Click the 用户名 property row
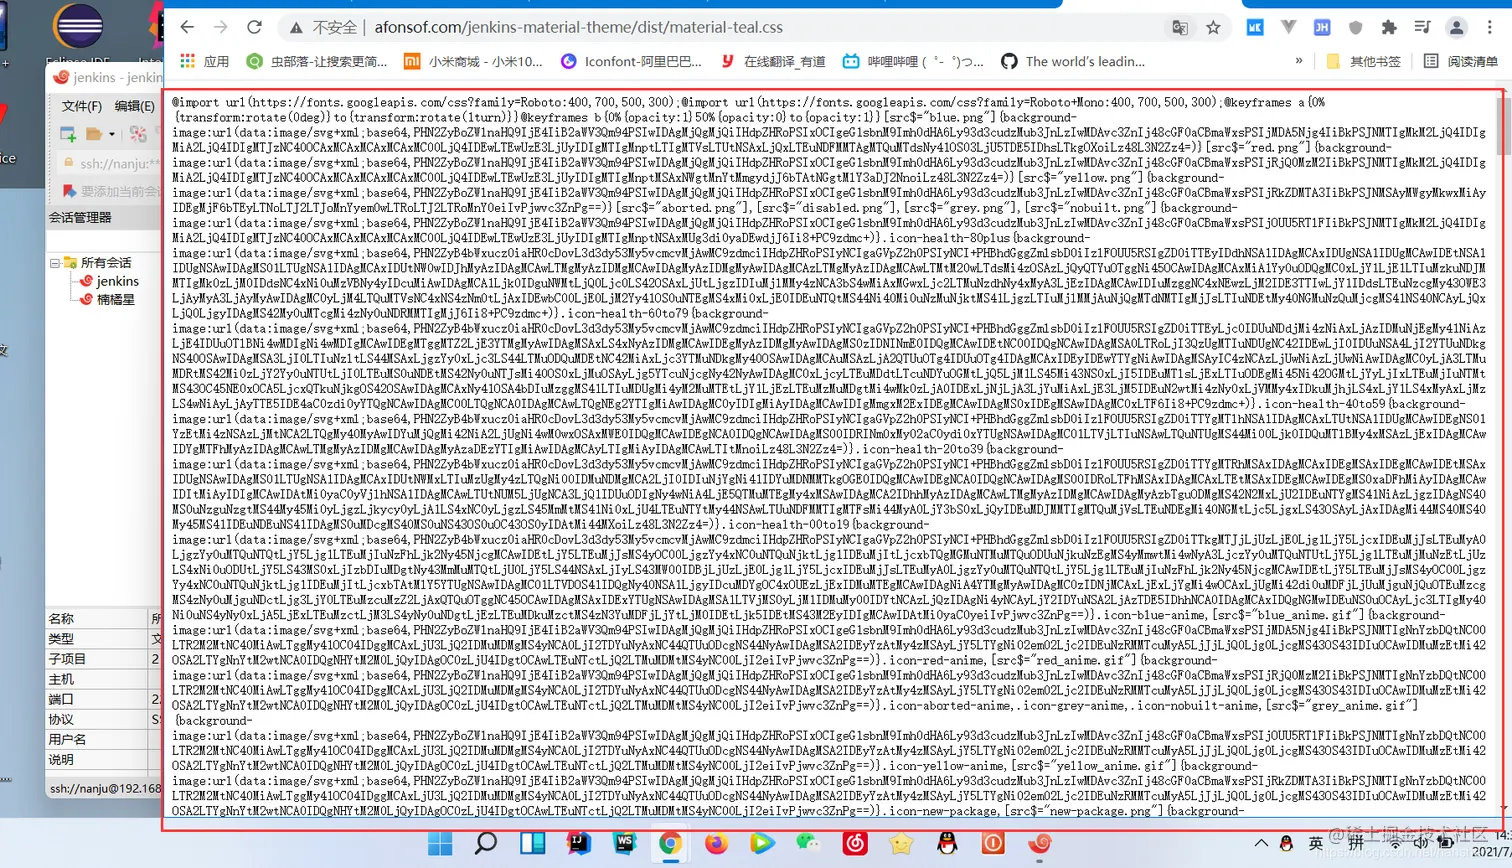The image size is (1512, 868). tap(104, 739)
